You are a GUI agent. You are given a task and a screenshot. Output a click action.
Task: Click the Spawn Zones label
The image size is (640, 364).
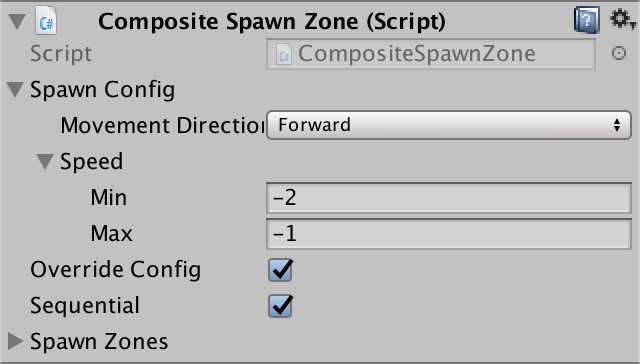pyautogui.click(x=99, y=341)
